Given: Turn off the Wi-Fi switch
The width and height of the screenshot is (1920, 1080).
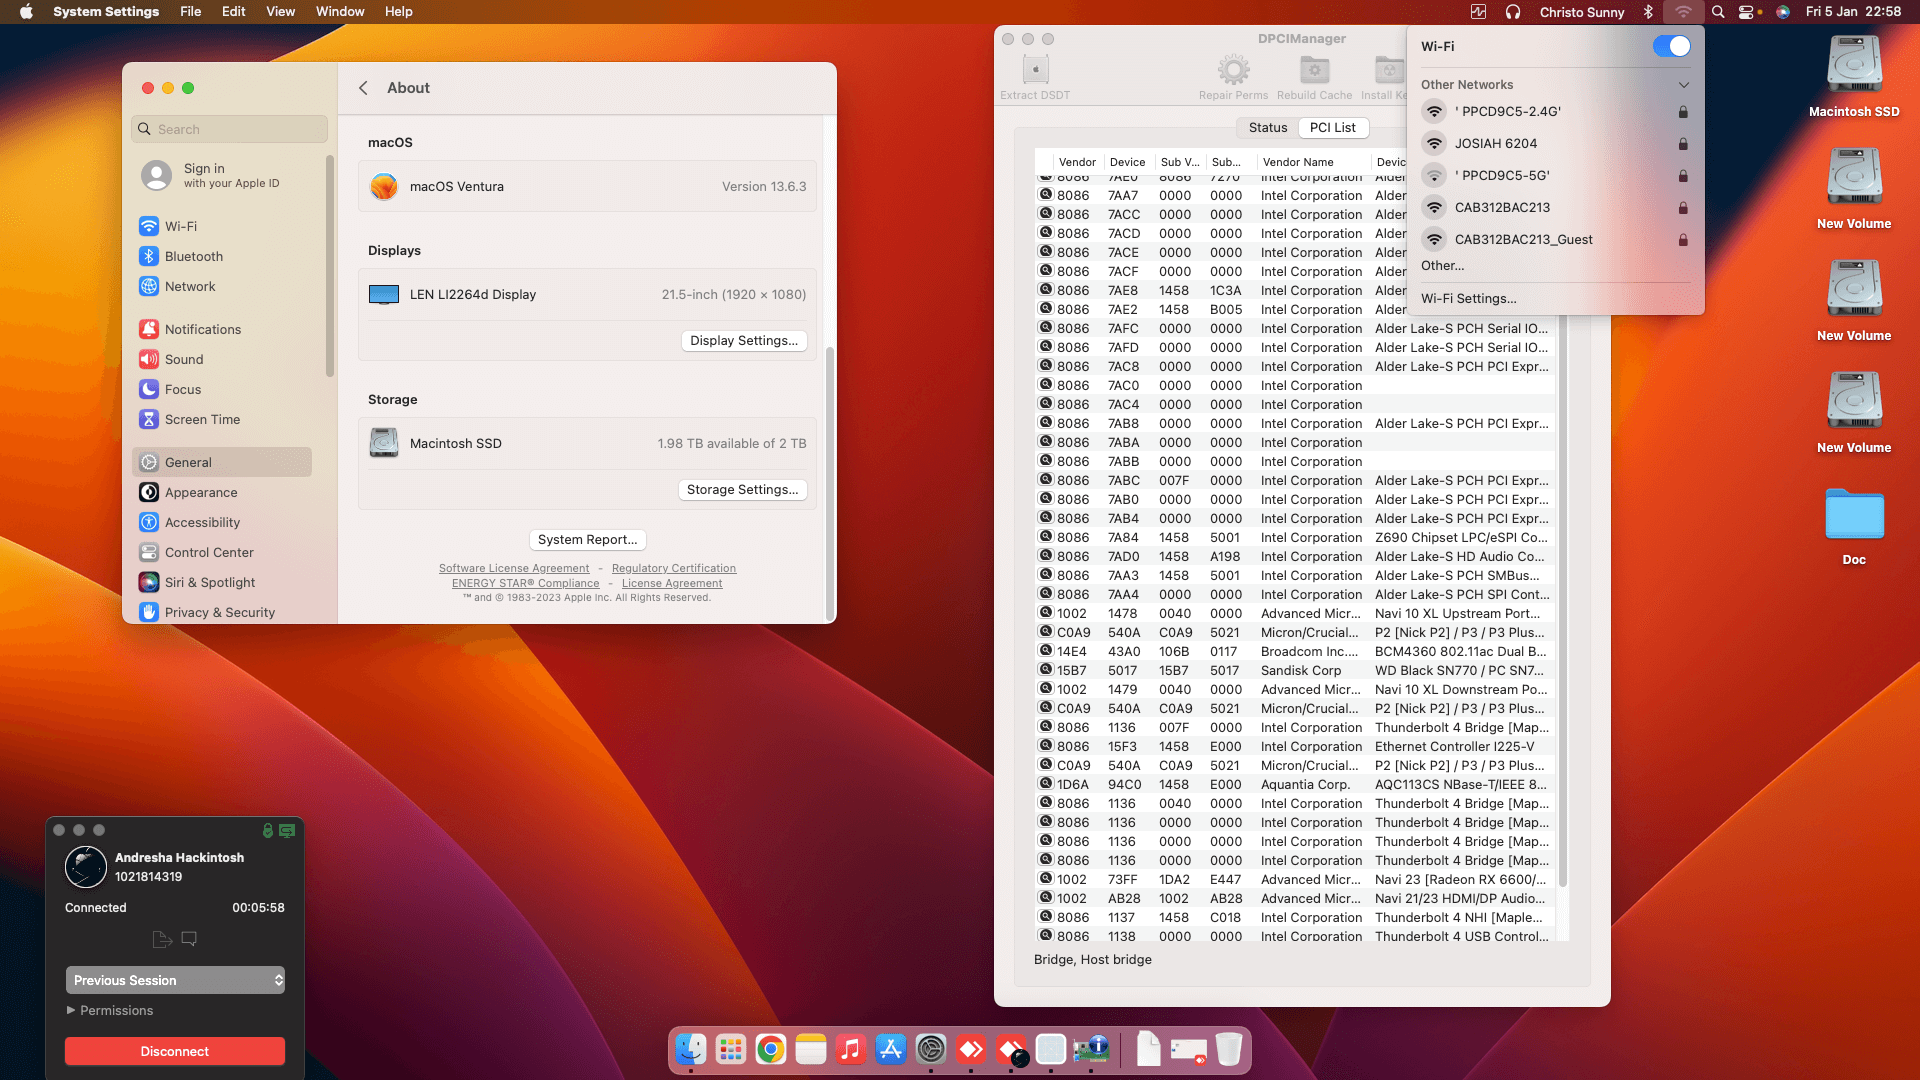Looking at the screenshot, I should coord(1671,47).
